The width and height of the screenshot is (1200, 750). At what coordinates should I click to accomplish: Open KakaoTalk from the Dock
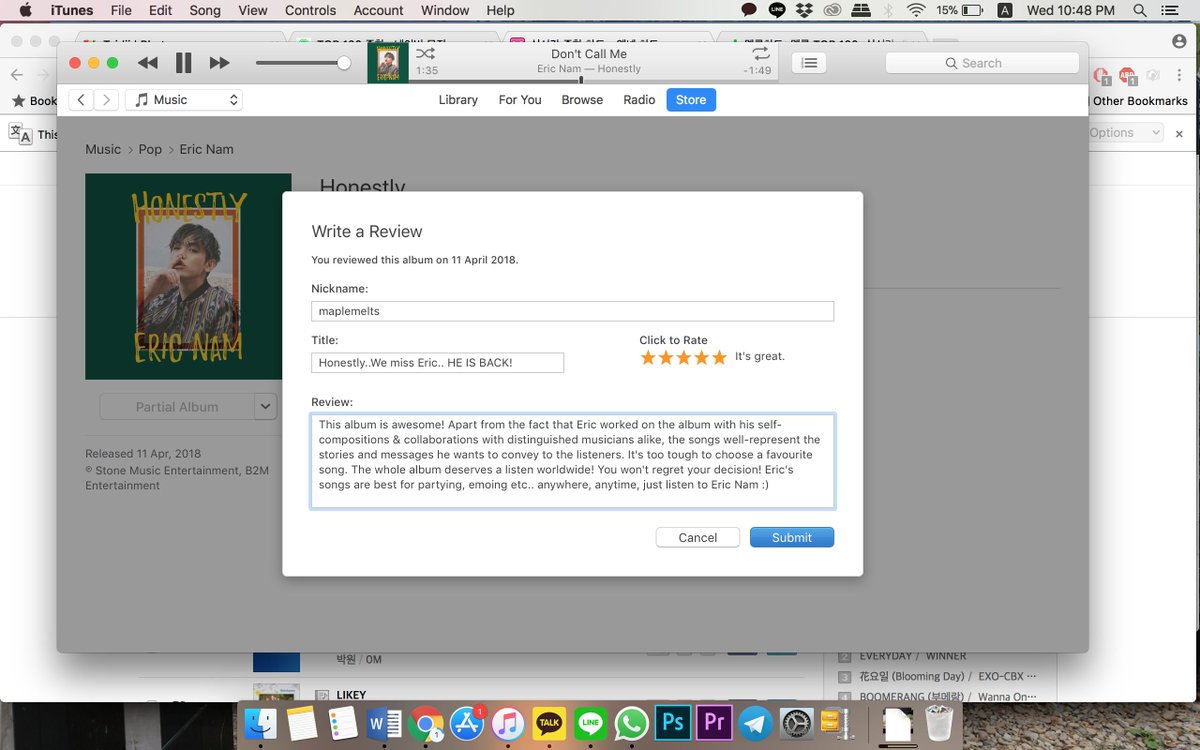[x=549, y=722]
